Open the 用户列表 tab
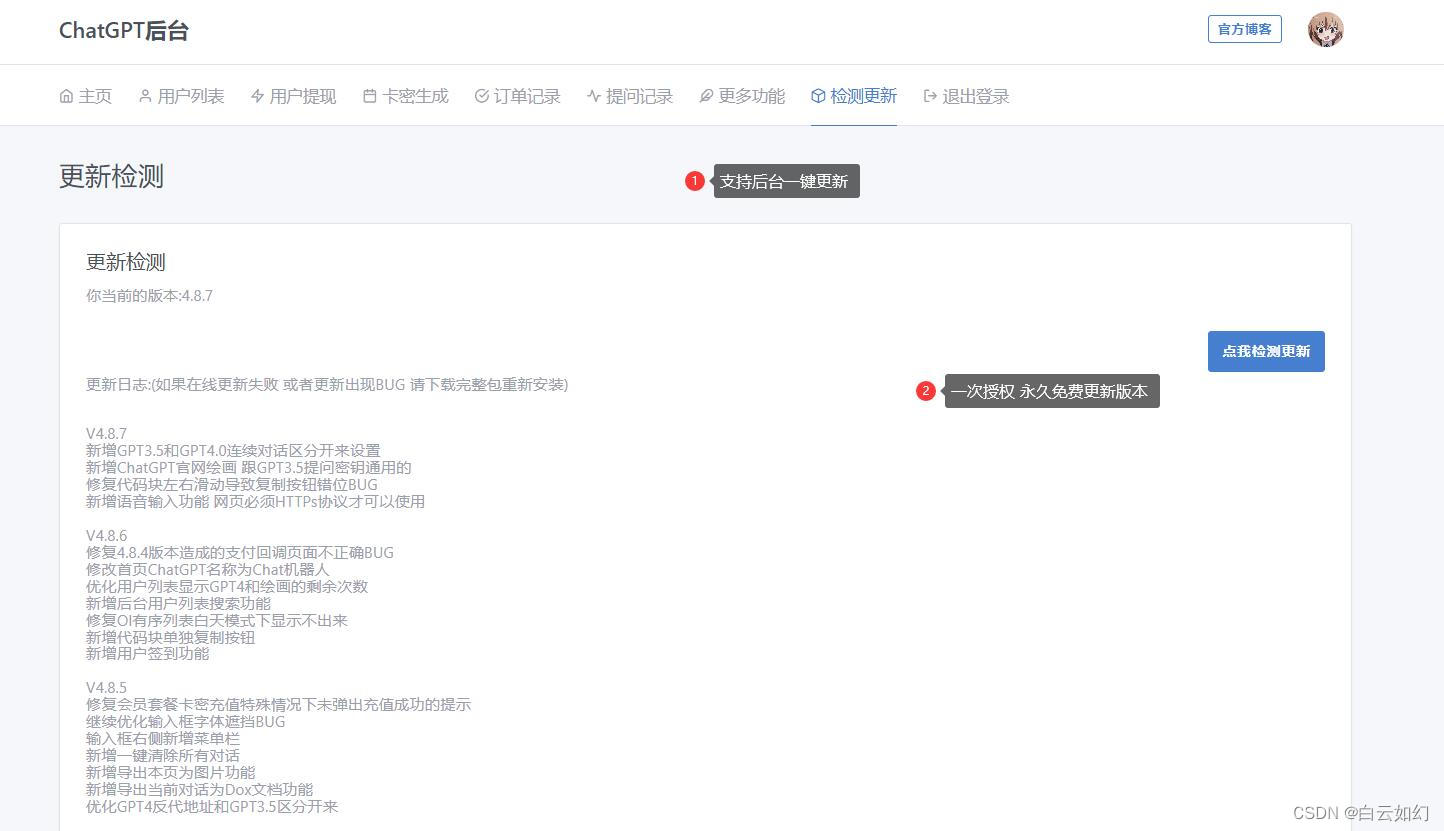The width and height of the screenshot is (1444, 831). coord(181,96)
